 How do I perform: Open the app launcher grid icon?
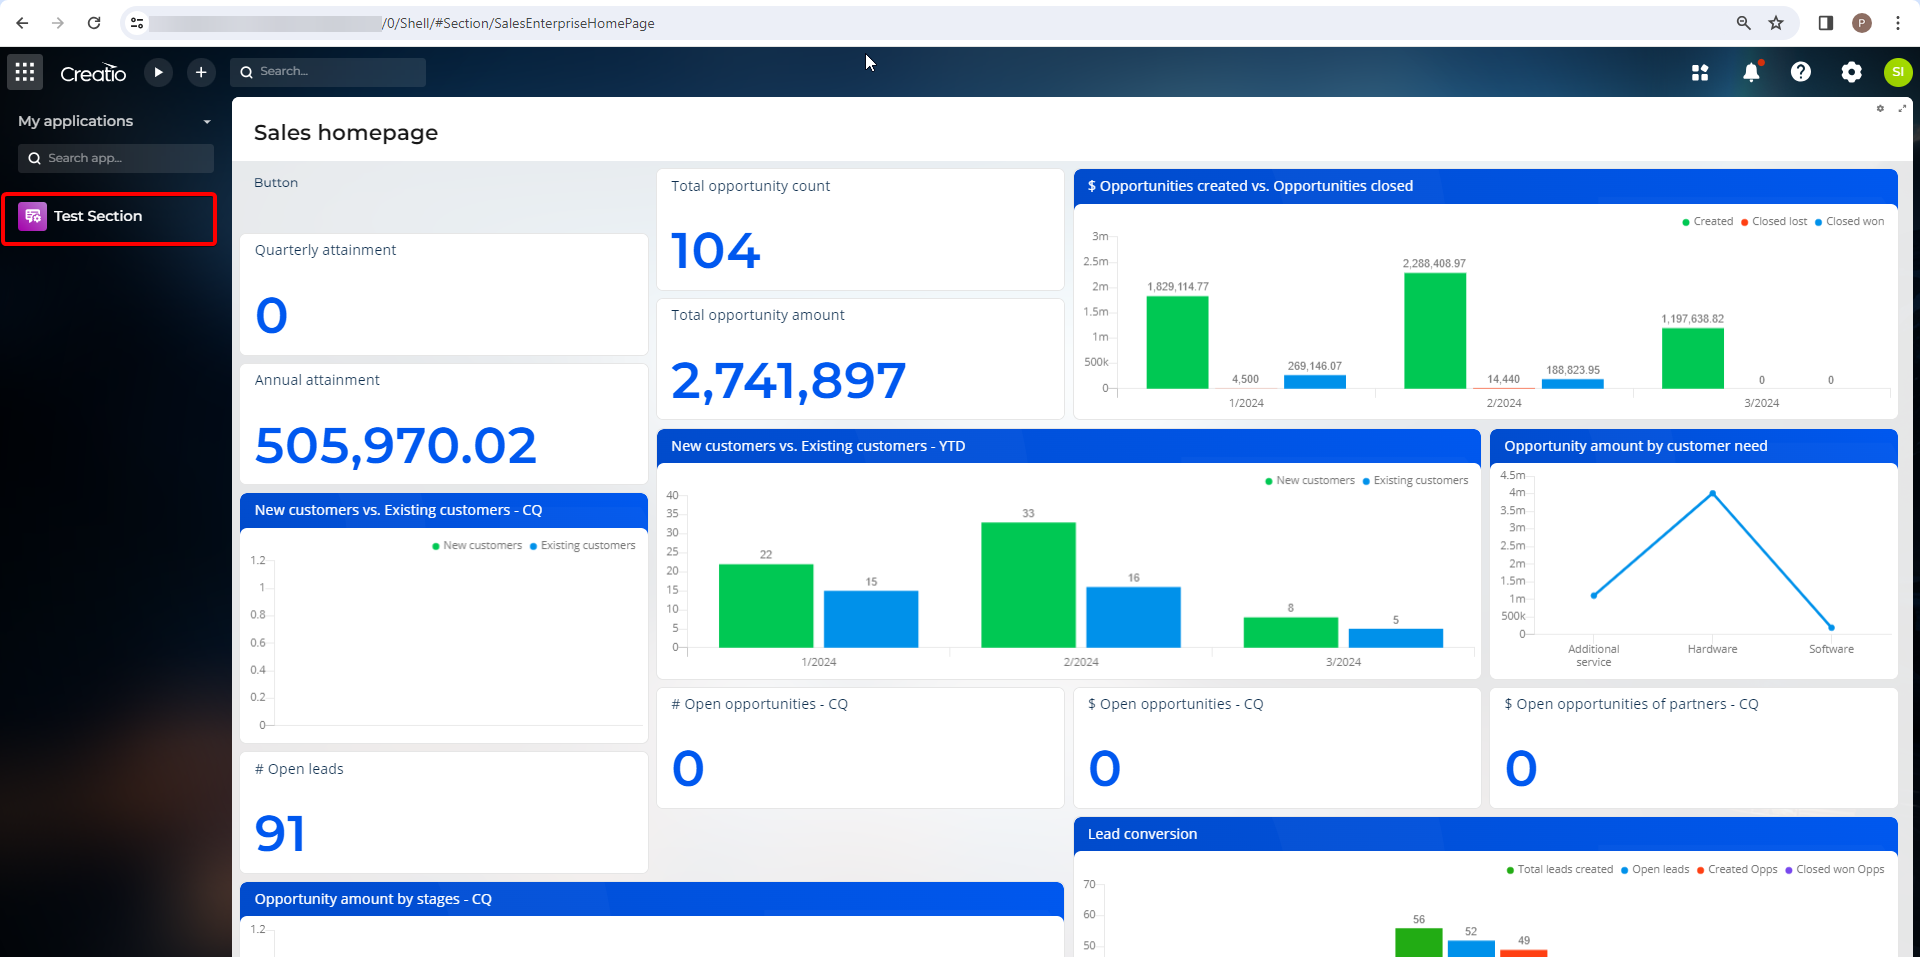tap(25, 72)
